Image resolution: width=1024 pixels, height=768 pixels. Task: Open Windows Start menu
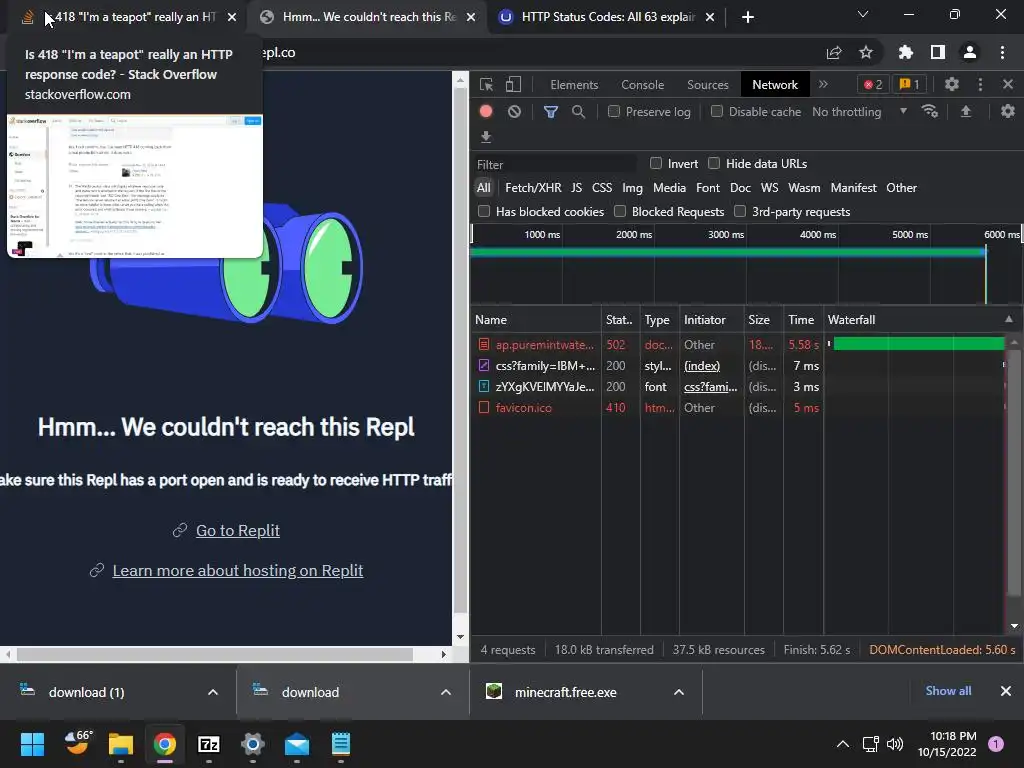tap(32, 744)
